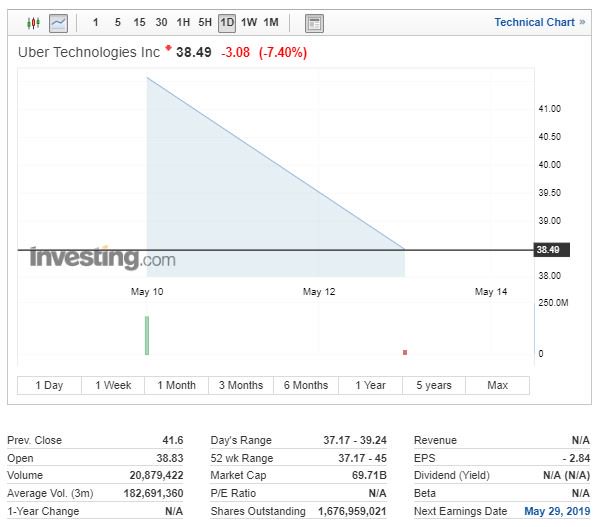The image size is (602, 527).
Task: Click the Revenue label
Action: click(435, 440)
